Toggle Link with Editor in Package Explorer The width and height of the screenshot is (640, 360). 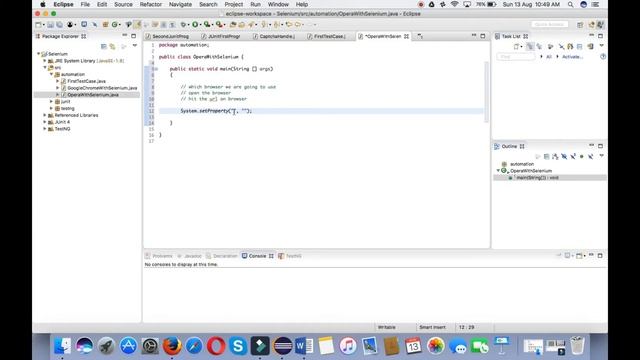113,46
